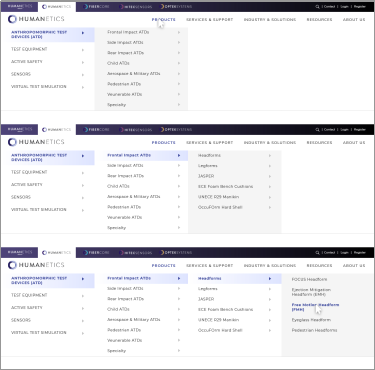Open Services & Support in the middle panel's navigation
Image resolution: width=375 pixels, height=370 pixels.
pyautogui.click(x=209, y=143)
